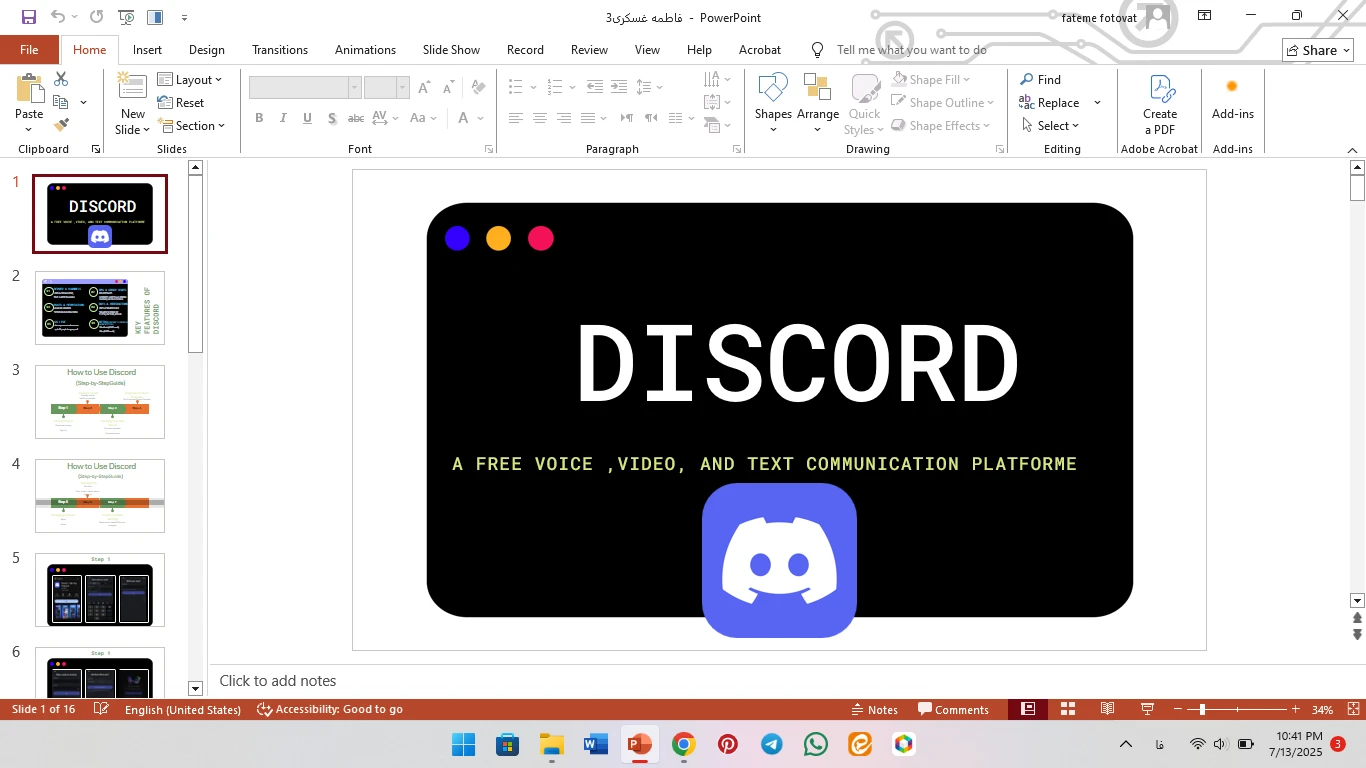The height and width of the screenshot is (768, 1366).
Task: Open the Transitions tab
Action: click(x=280, y=50)
